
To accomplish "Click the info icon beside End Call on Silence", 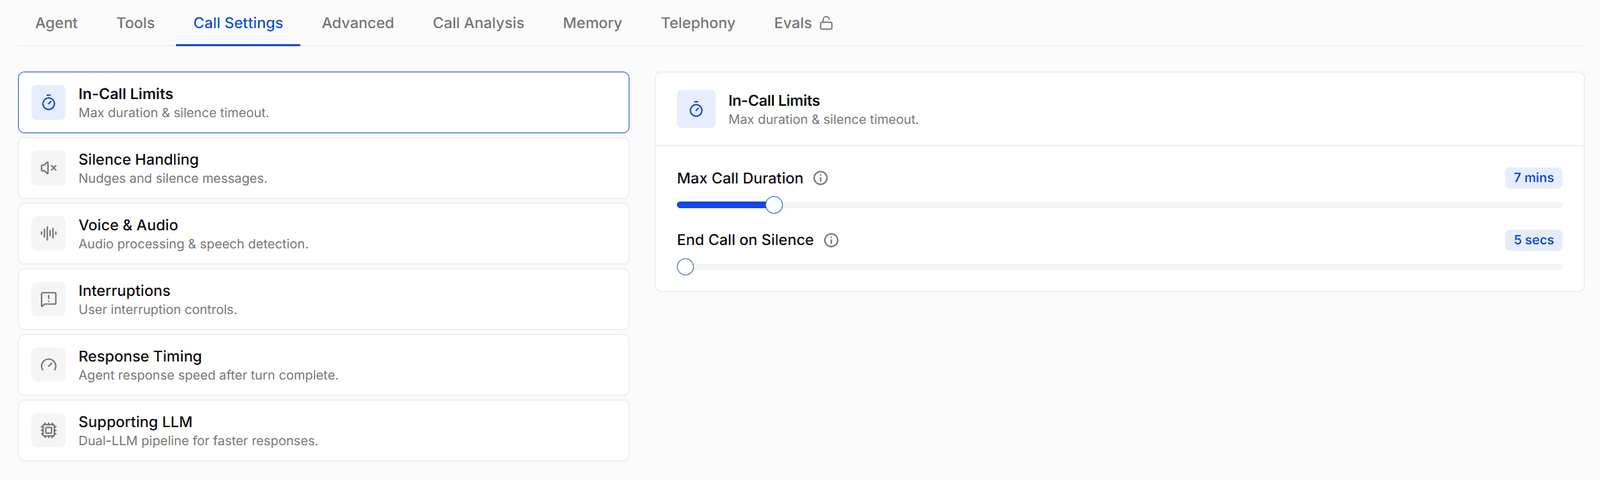I will [831, 240].
